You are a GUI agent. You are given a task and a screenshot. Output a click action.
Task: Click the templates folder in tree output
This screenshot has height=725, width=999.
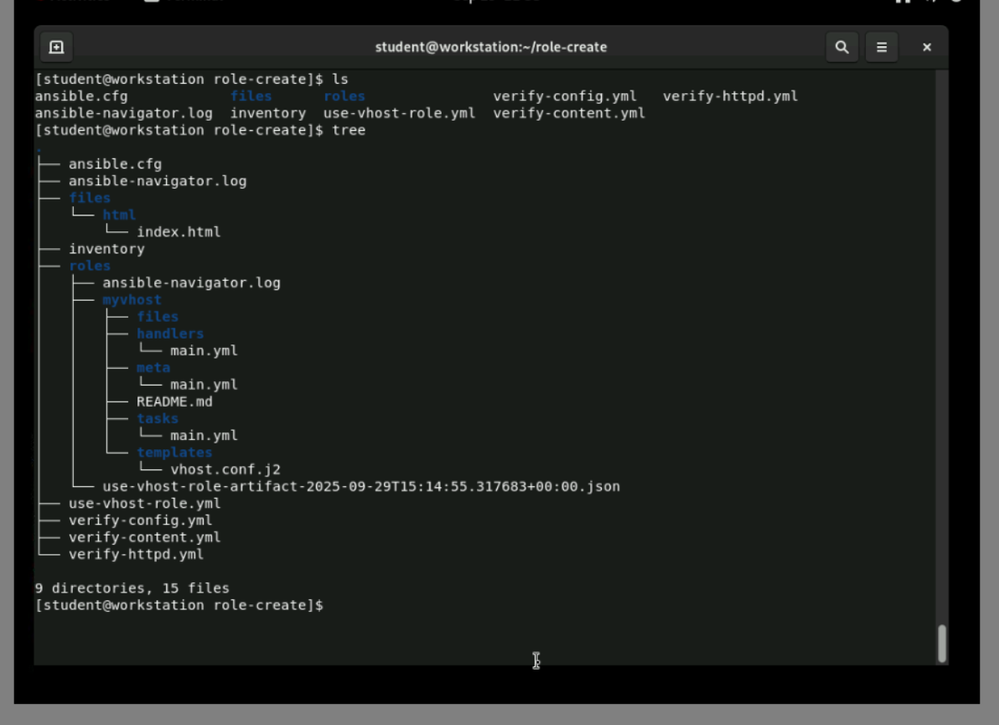click(174, 453)
